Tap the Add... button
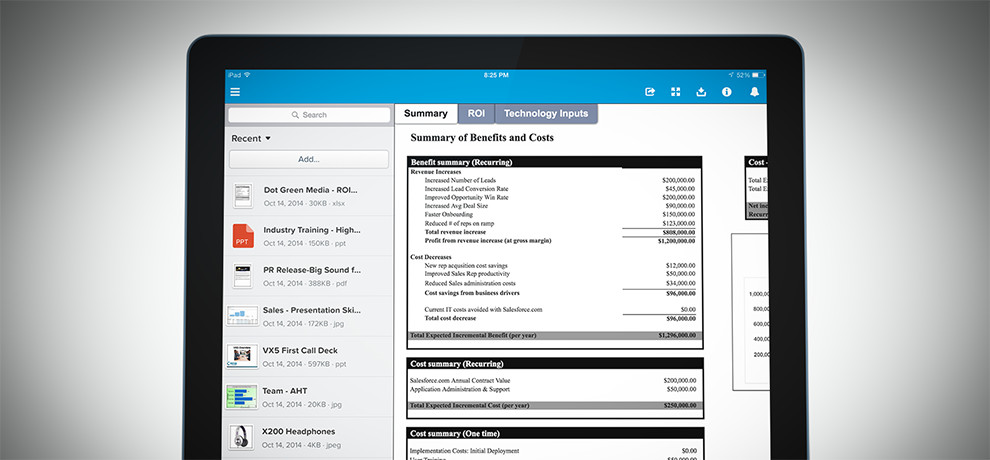Screen dimensions: 990x460 click(x=309, y=159)
